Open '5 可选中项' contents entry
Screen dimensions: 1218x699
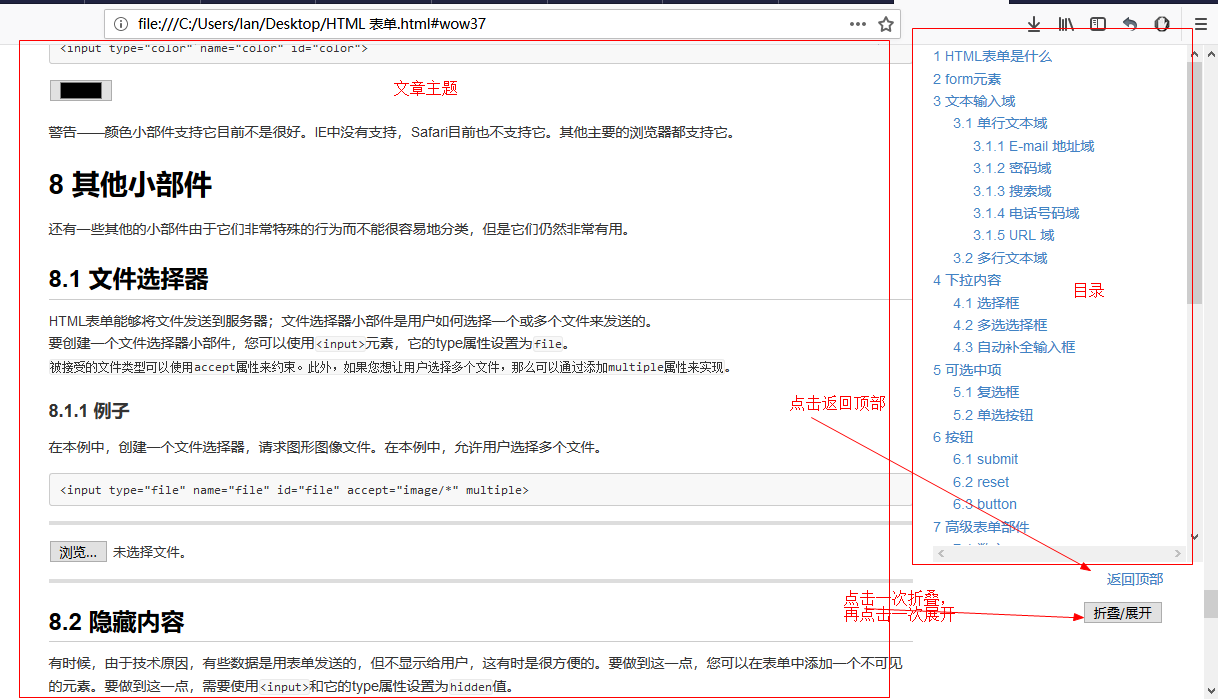coord(967,370)
